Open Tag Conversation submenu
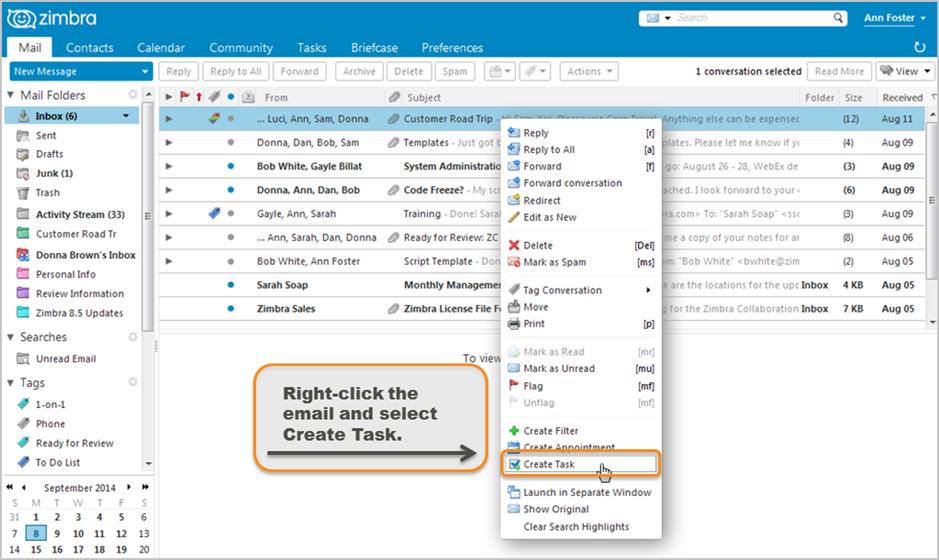 click(580, 290)
